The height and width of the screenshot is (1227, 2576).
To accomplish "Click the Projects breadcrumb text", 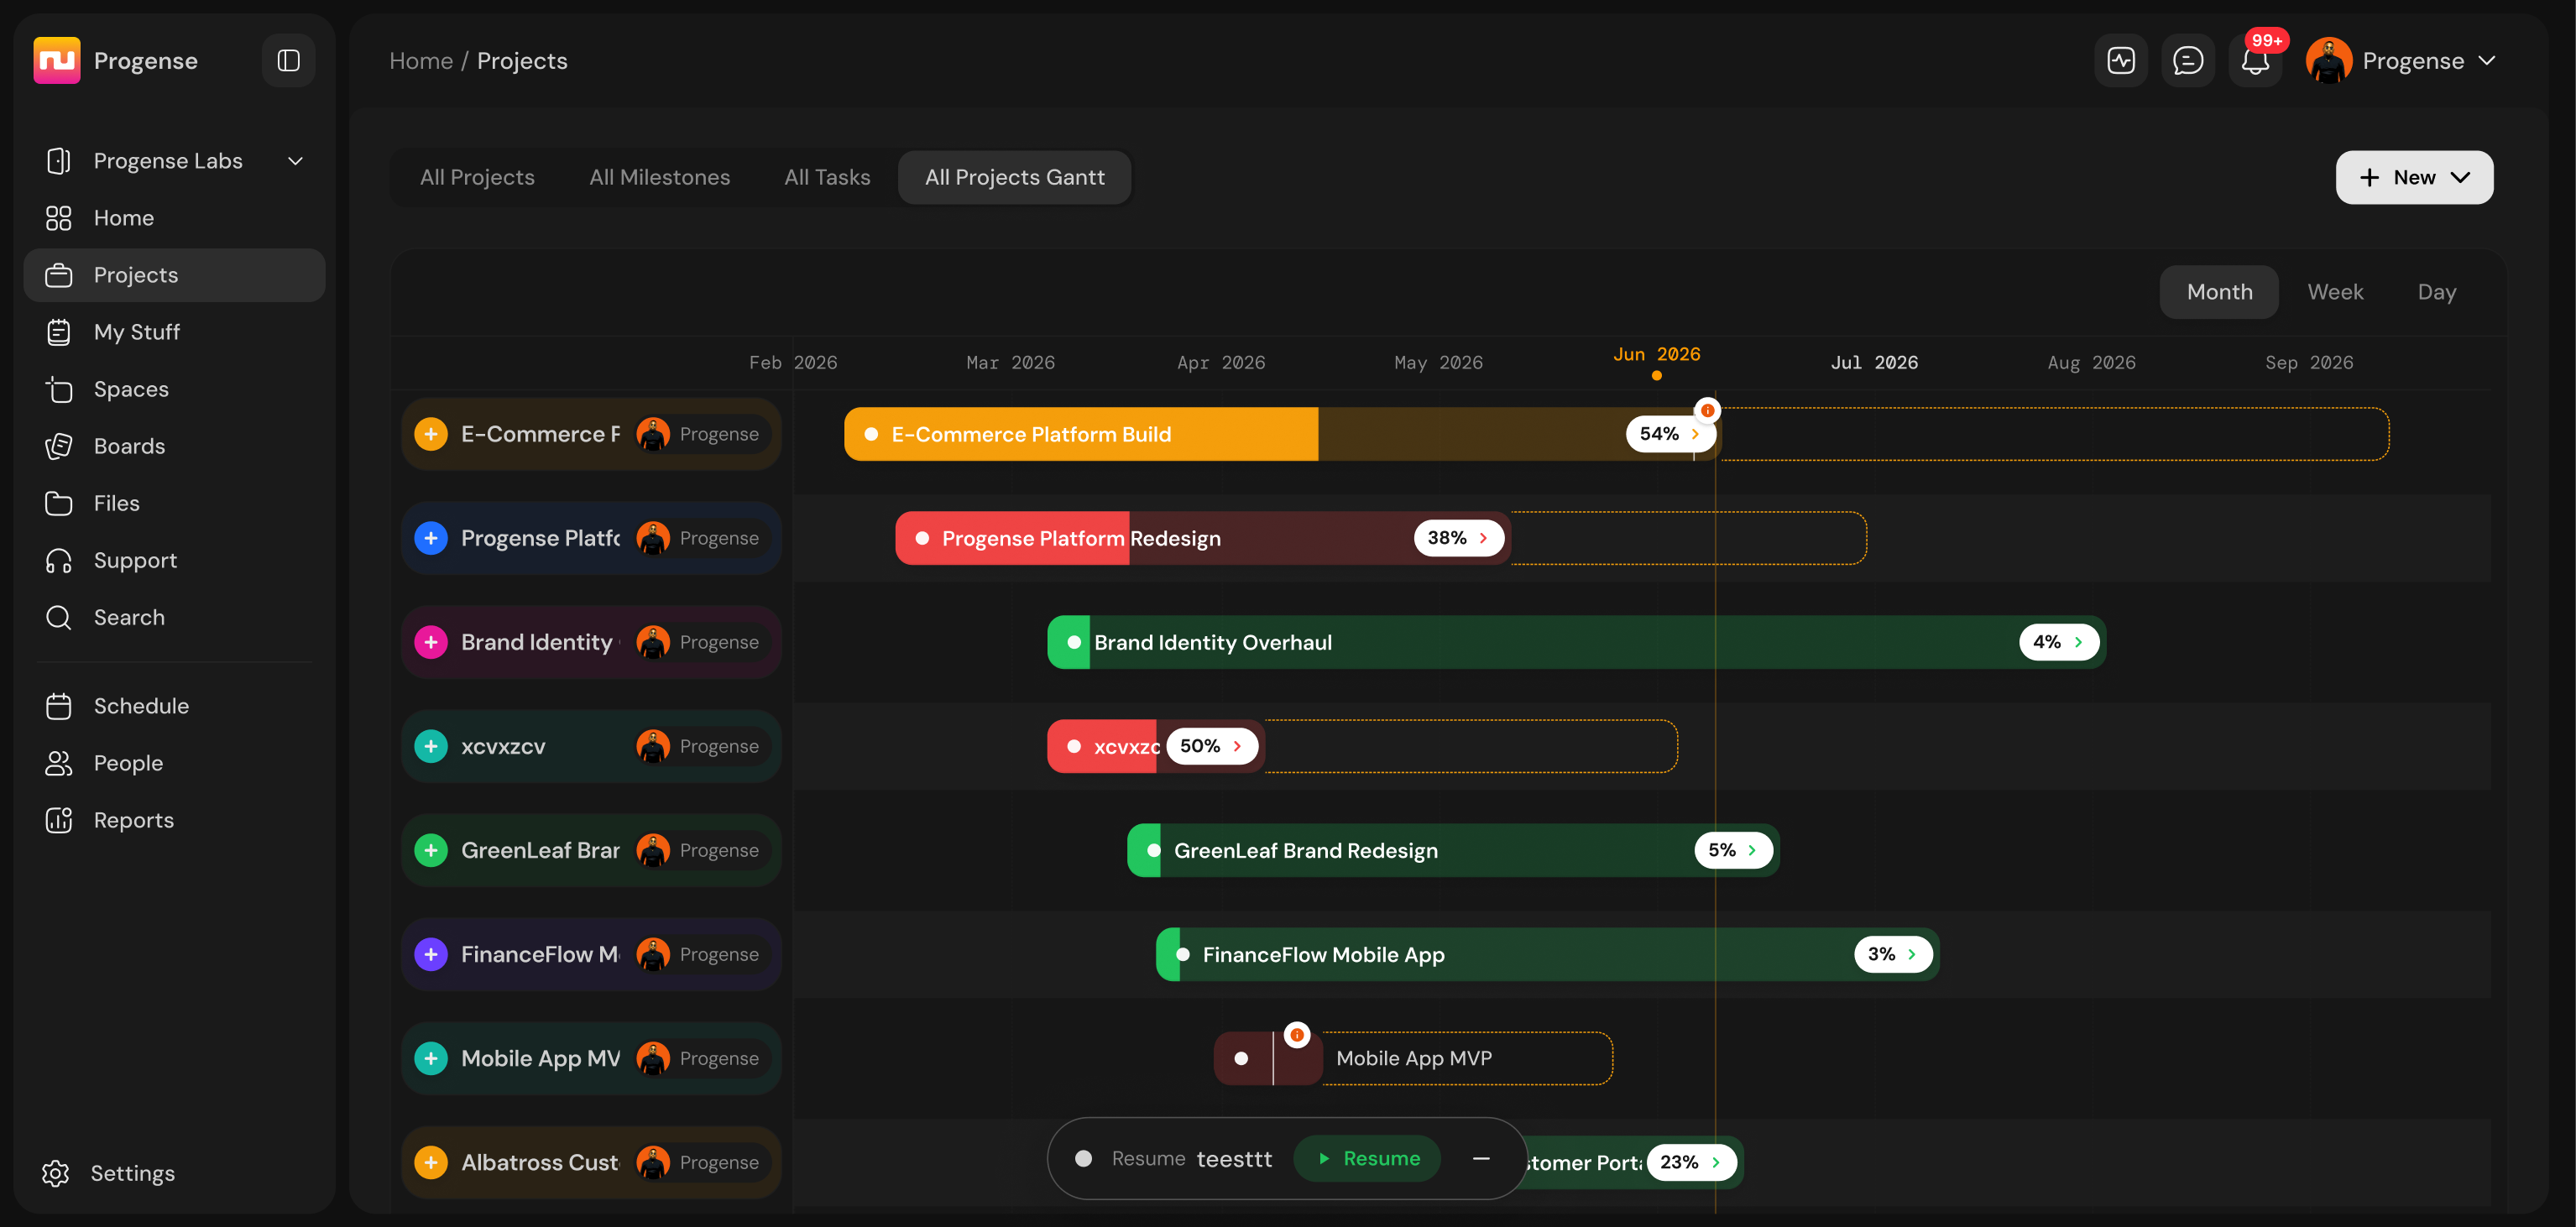I will tap(522, 61).
